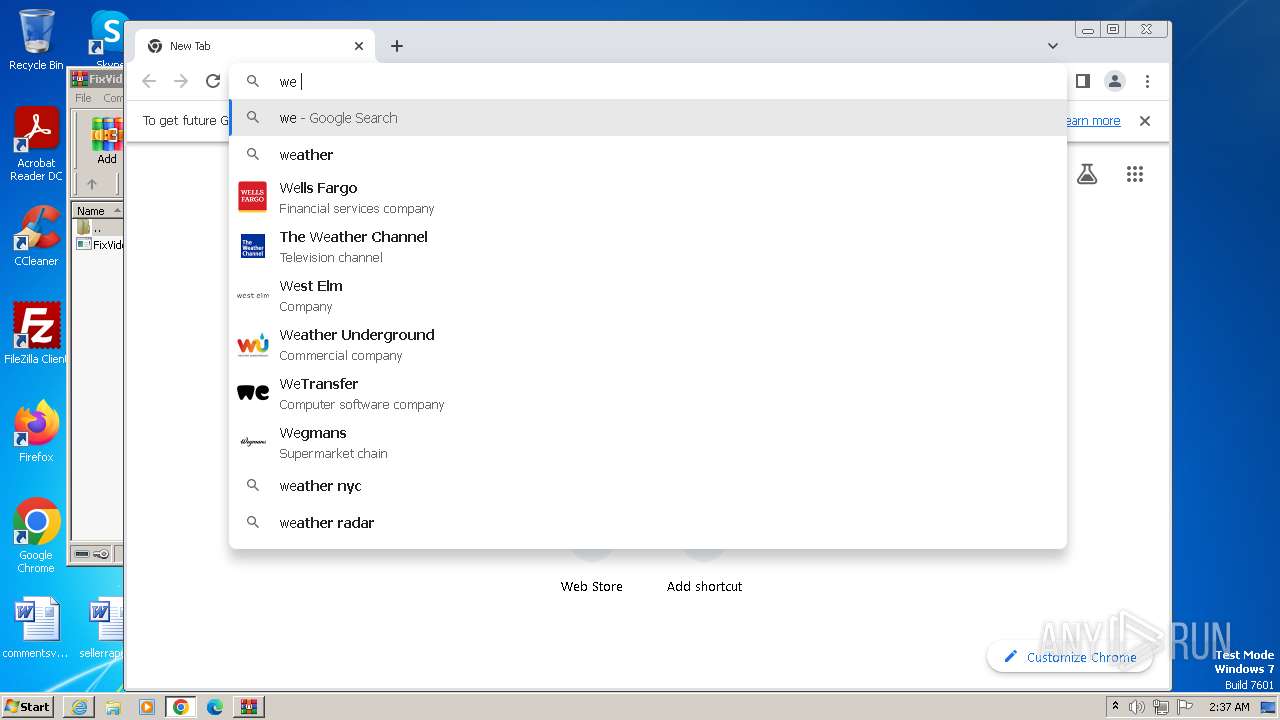Show hidden system tray icons
The image size is (1280, 720).
[1115, 707]
